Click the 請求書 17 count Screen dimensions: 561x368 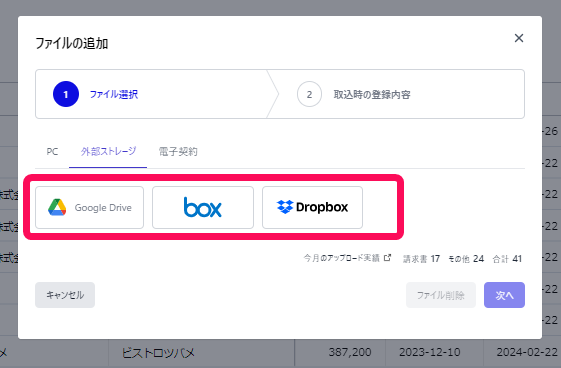point(421,259)
